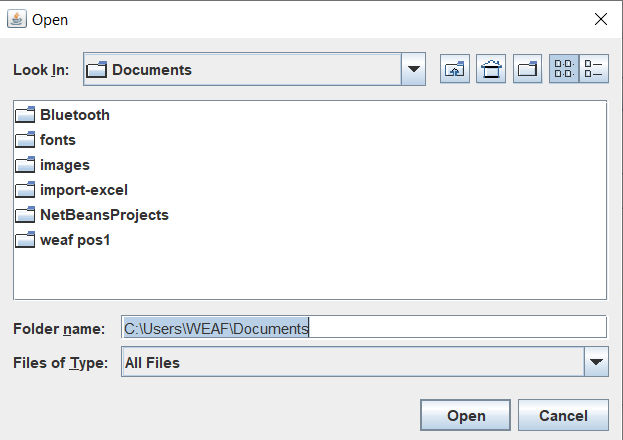Select the NetBeansProjects folder
The height and width of the screenshot is (440, 623).
104,215
